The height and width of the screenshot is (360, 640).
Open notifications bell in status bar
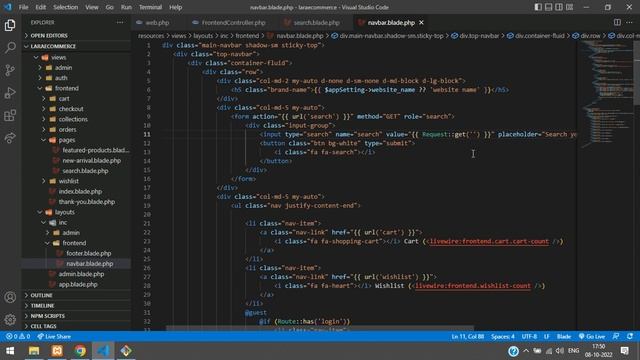[630, 336]
